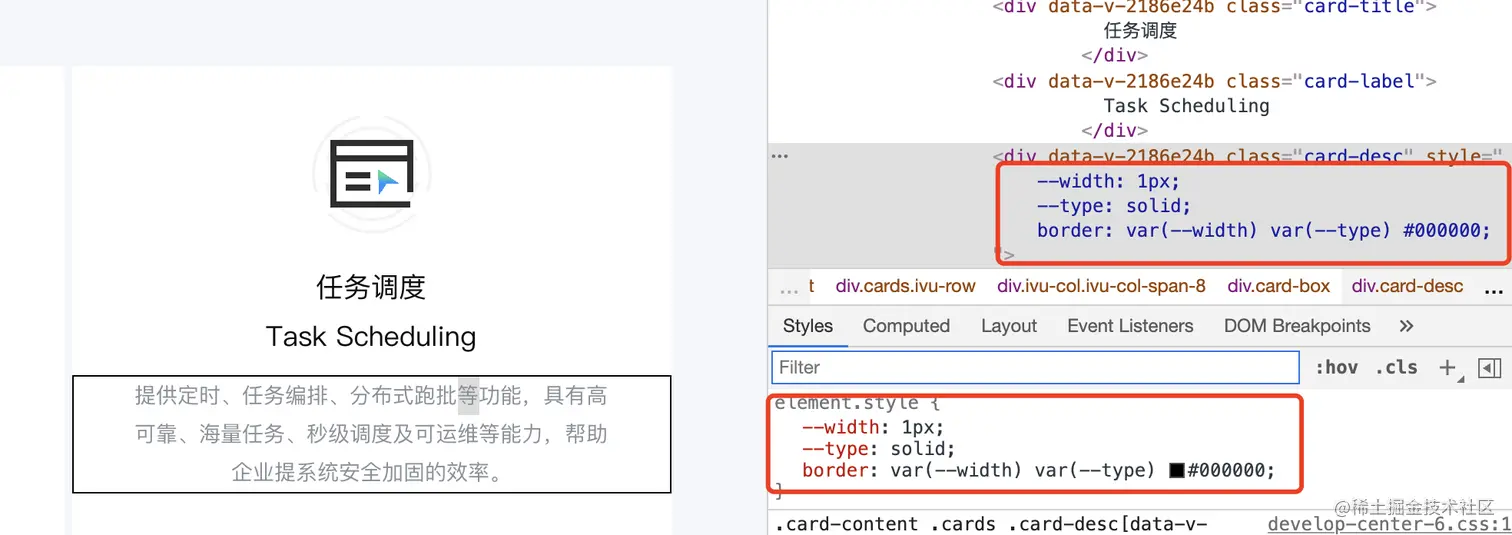The width and height of the screenshot is (1512, 535).
Task: Click the bordered card description paragraph
Action: pos(371,434)
